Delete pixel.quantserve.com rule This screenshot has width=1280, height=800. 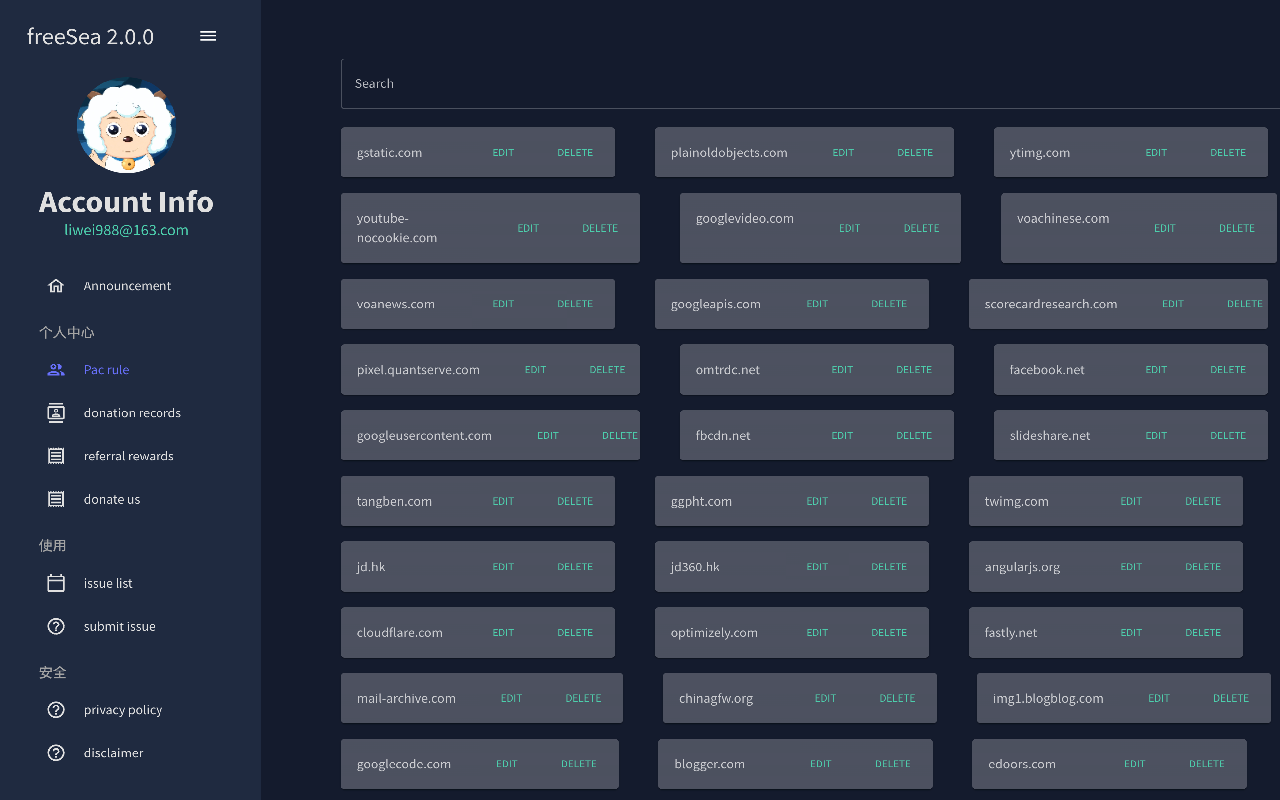coord(607,370)
